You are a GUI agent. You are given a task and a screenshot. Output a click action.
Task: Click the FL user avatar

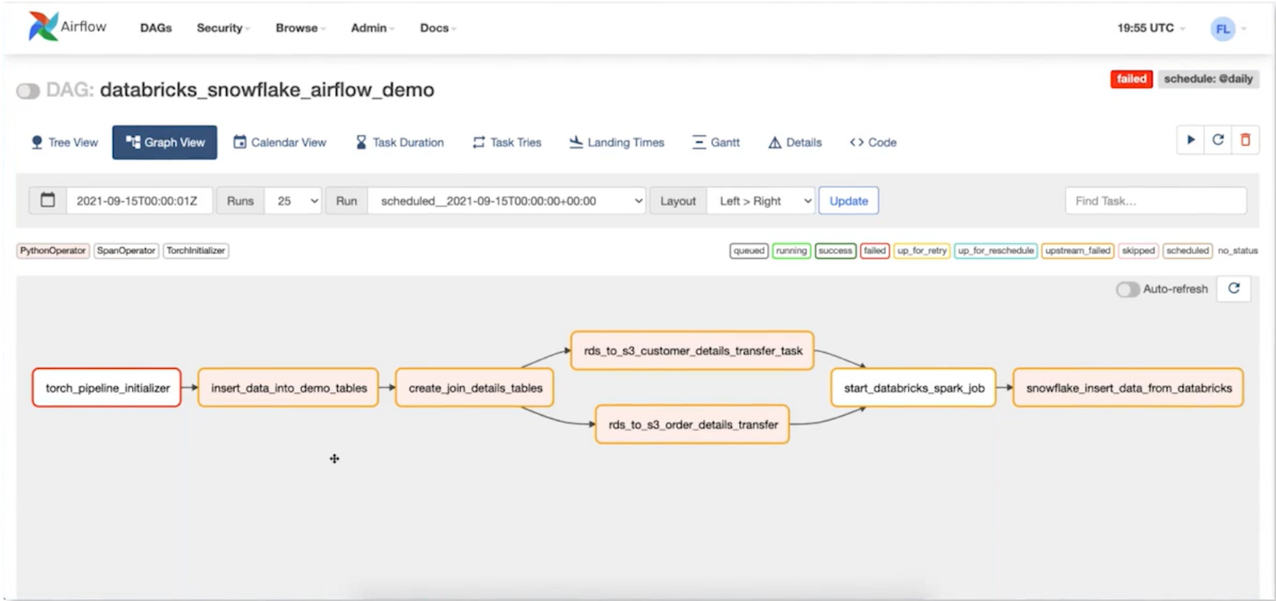tap(1223, 29)
